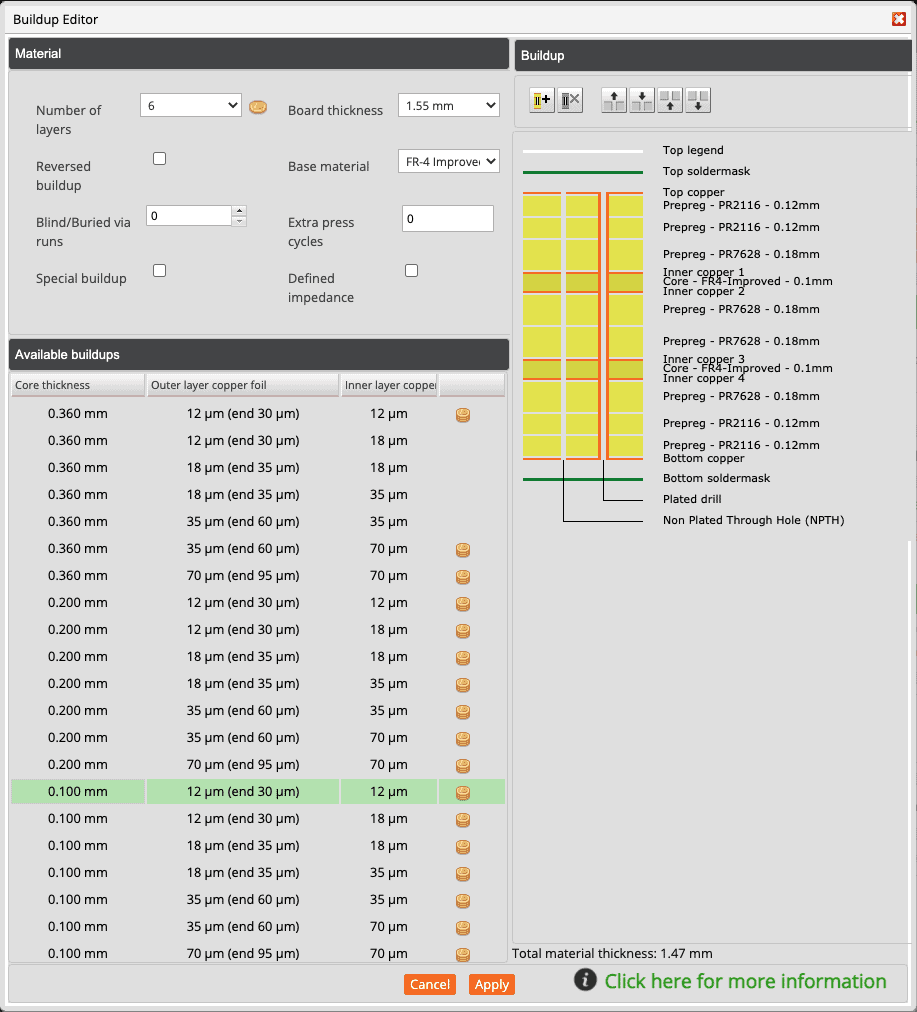The height and width of the screenshot is (1012, 917).
Task: Enable the Reversed buildup checkbox
Action: pyautogui.click(x=159, y=159)
